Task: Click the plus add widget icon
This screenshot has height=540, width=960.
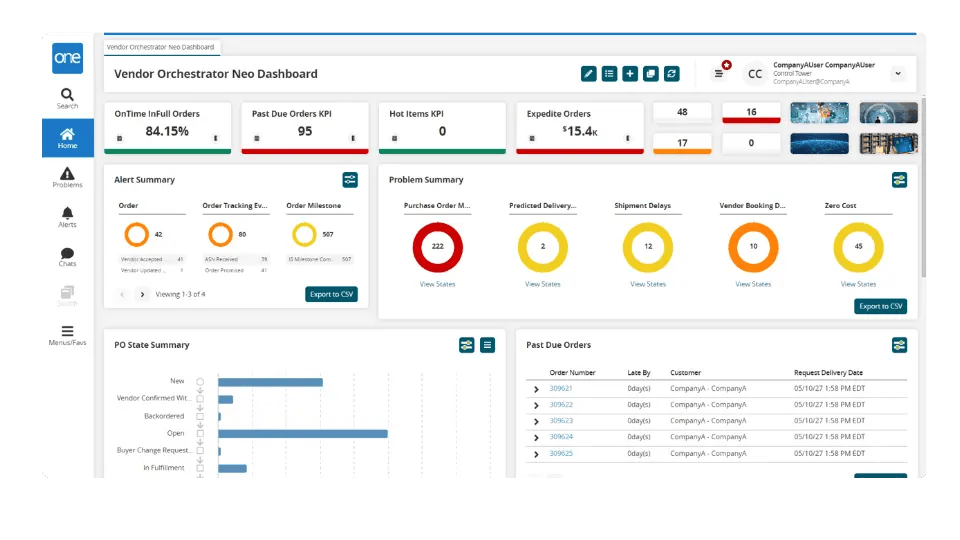Action: [x=630, y=74]
